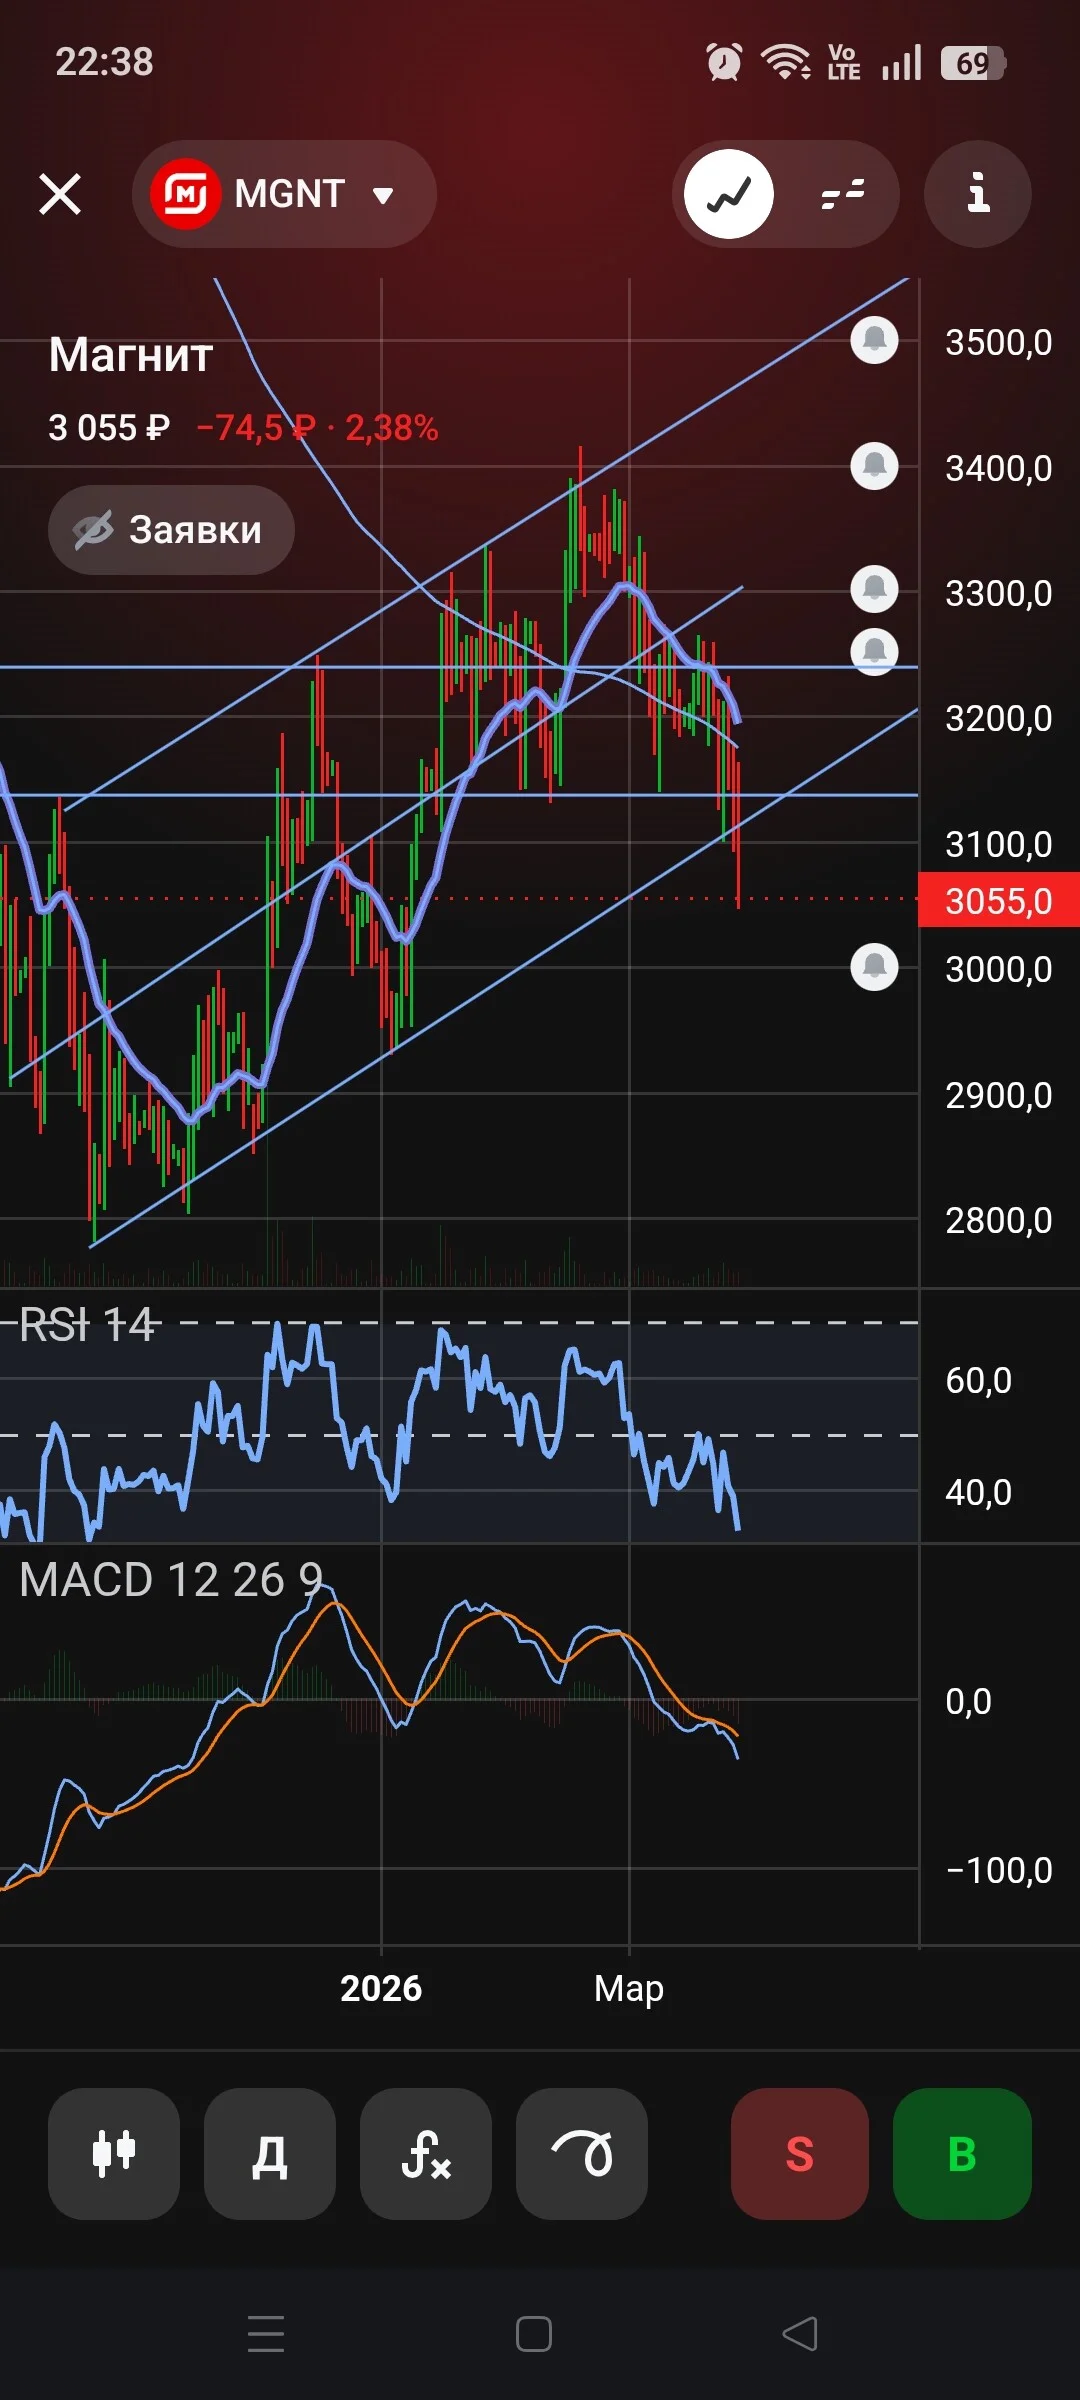Tap the 2026 time axis marker
Viewport: 1080px width, 2400px height.
381,1988
